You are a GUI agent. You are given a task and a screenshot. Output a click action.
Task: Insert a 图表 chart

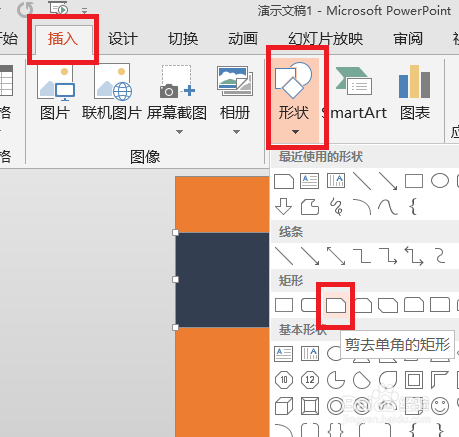coord(415,92)
